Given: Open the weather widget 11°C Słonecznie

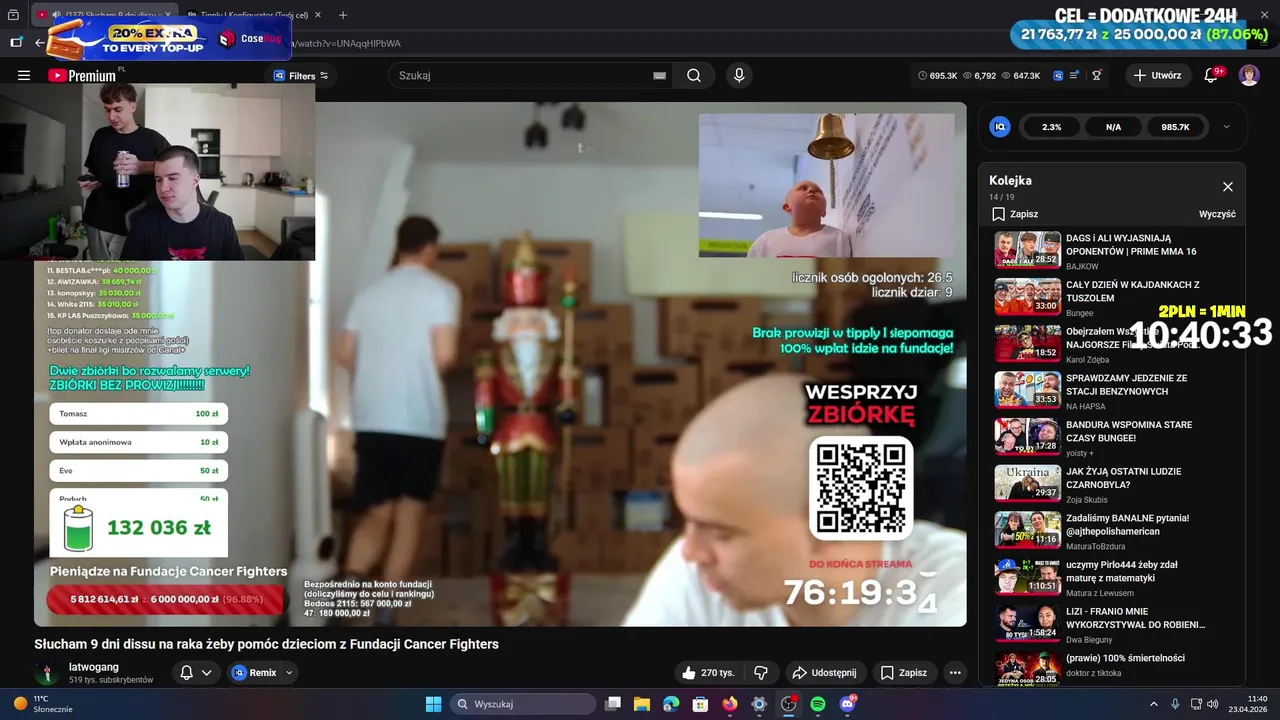Looking at the screenshot, I should pyautogui.click(x=42, y=704).
